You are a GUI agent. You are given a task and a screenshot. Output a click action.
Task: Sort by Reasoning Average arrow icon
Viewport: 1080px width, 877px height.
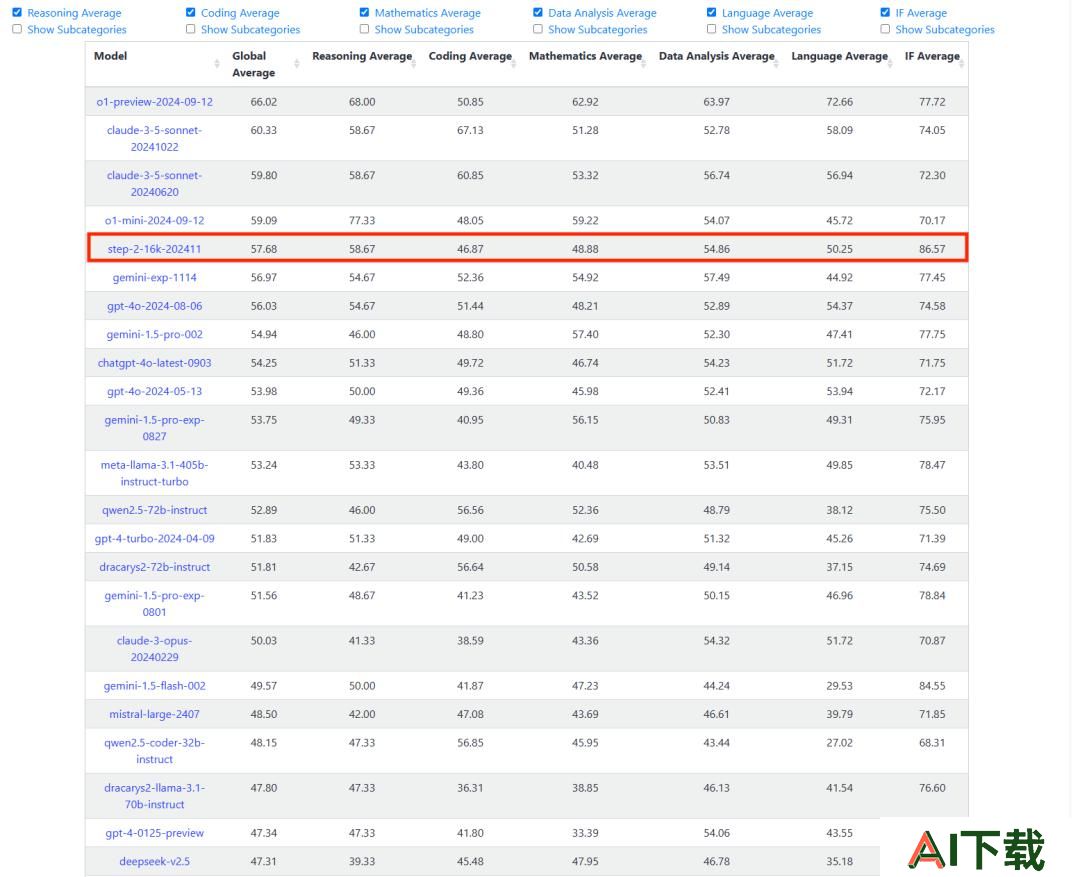point(414,63)
